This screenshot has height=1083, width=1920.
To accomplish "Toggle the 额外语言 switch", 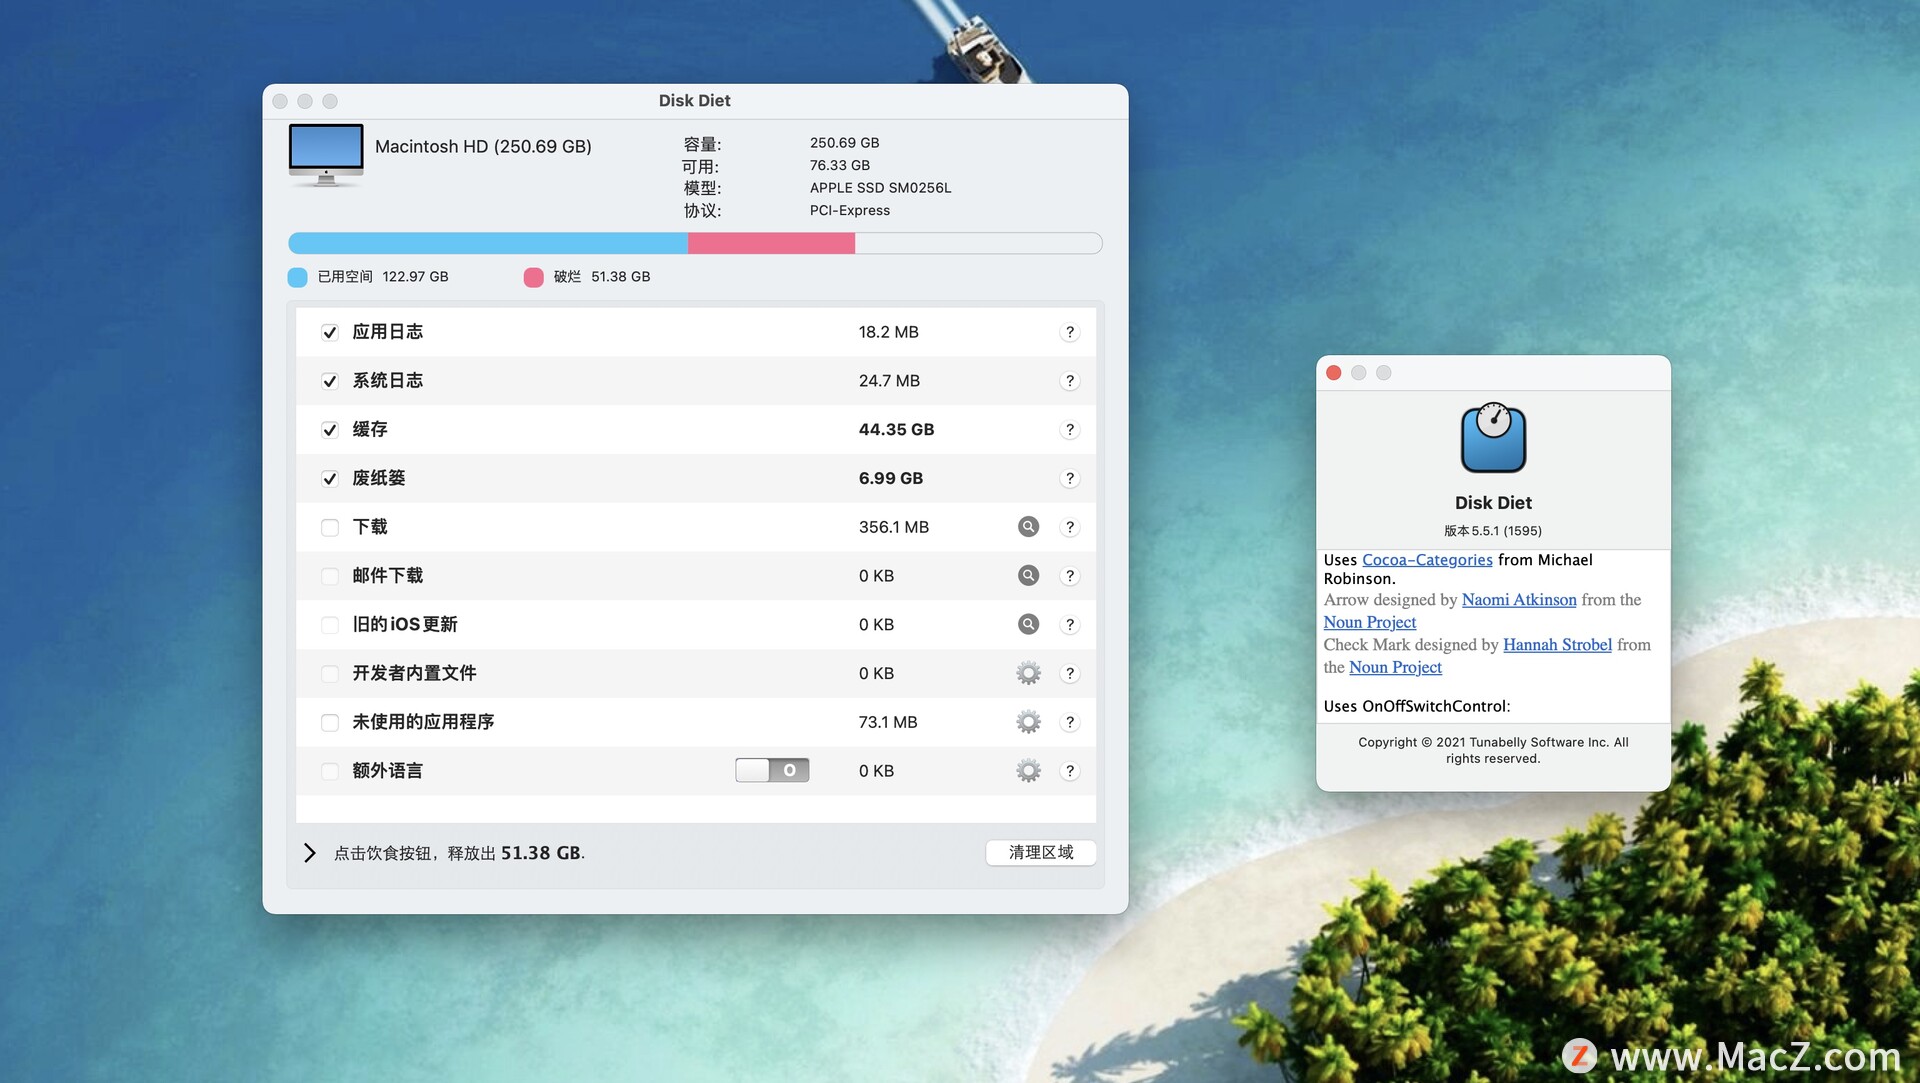I will click(771, 770).
